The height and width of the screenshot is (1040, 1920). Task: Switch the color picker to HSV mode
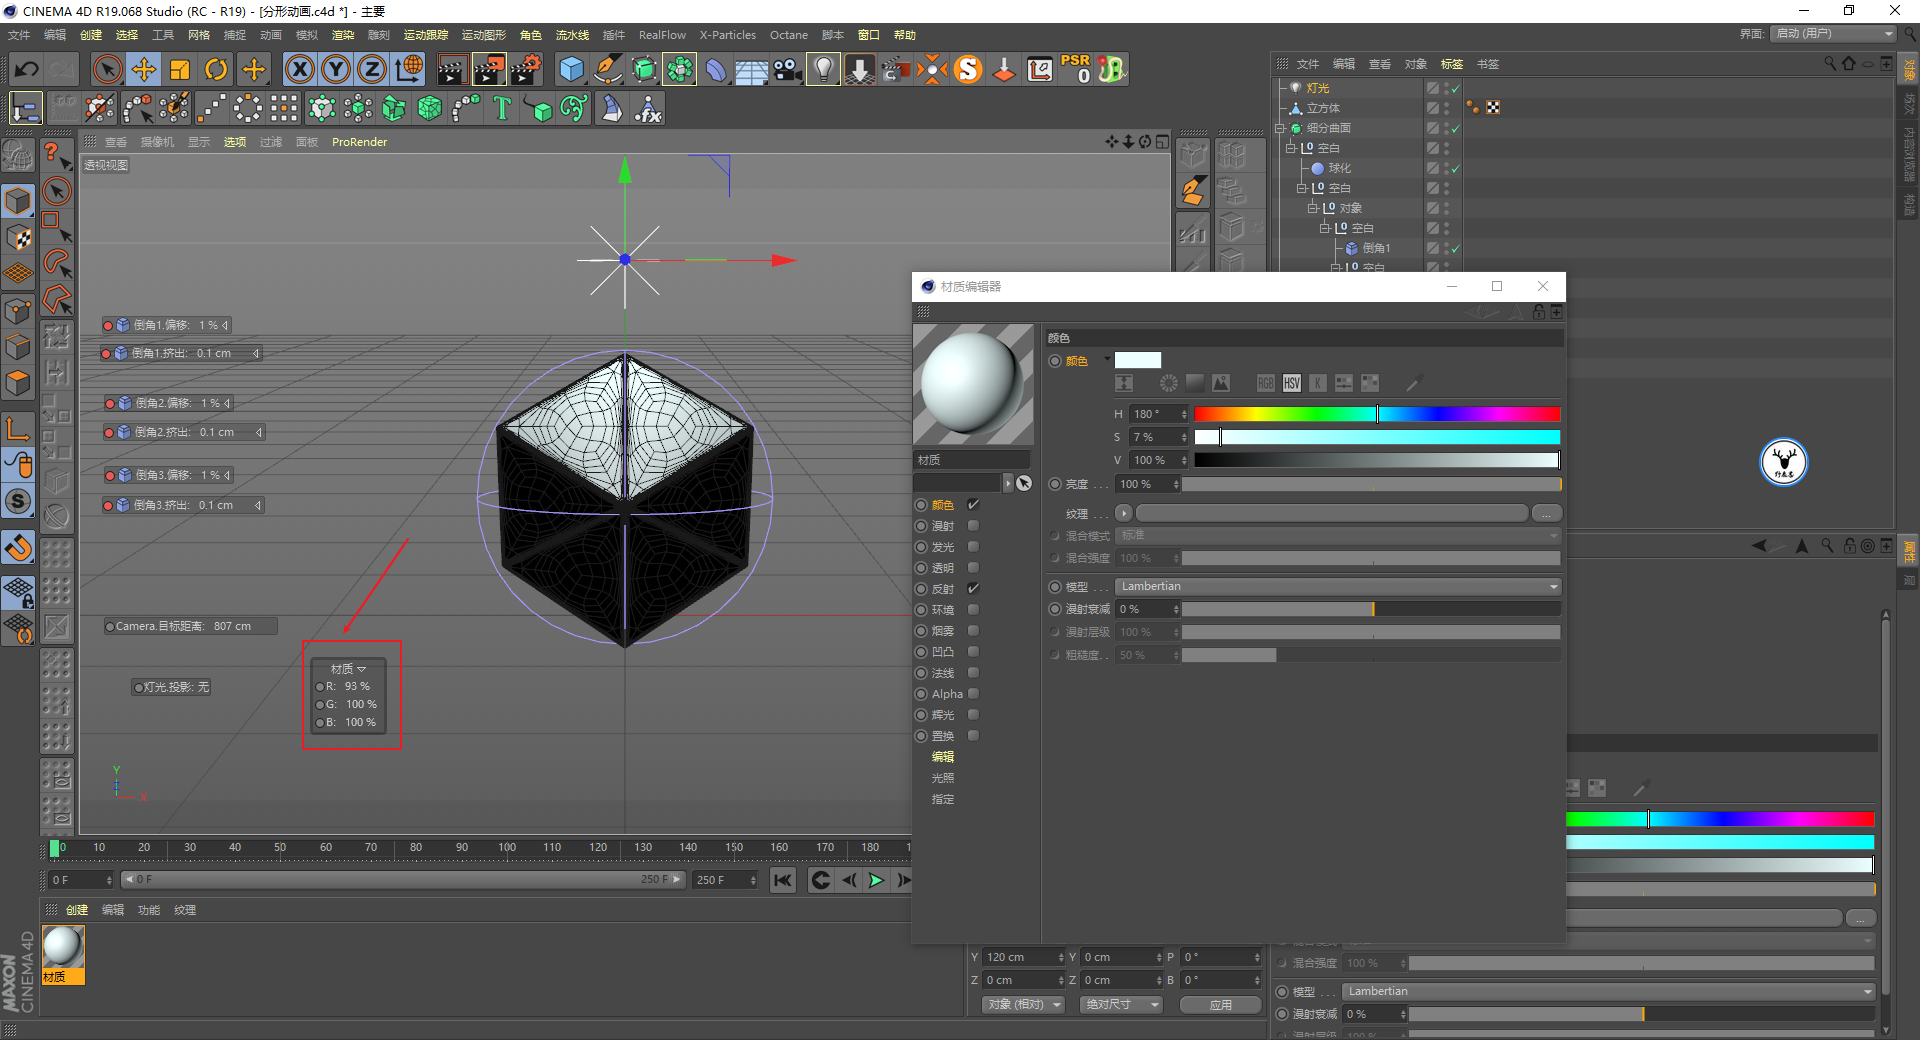[1292, 383]
